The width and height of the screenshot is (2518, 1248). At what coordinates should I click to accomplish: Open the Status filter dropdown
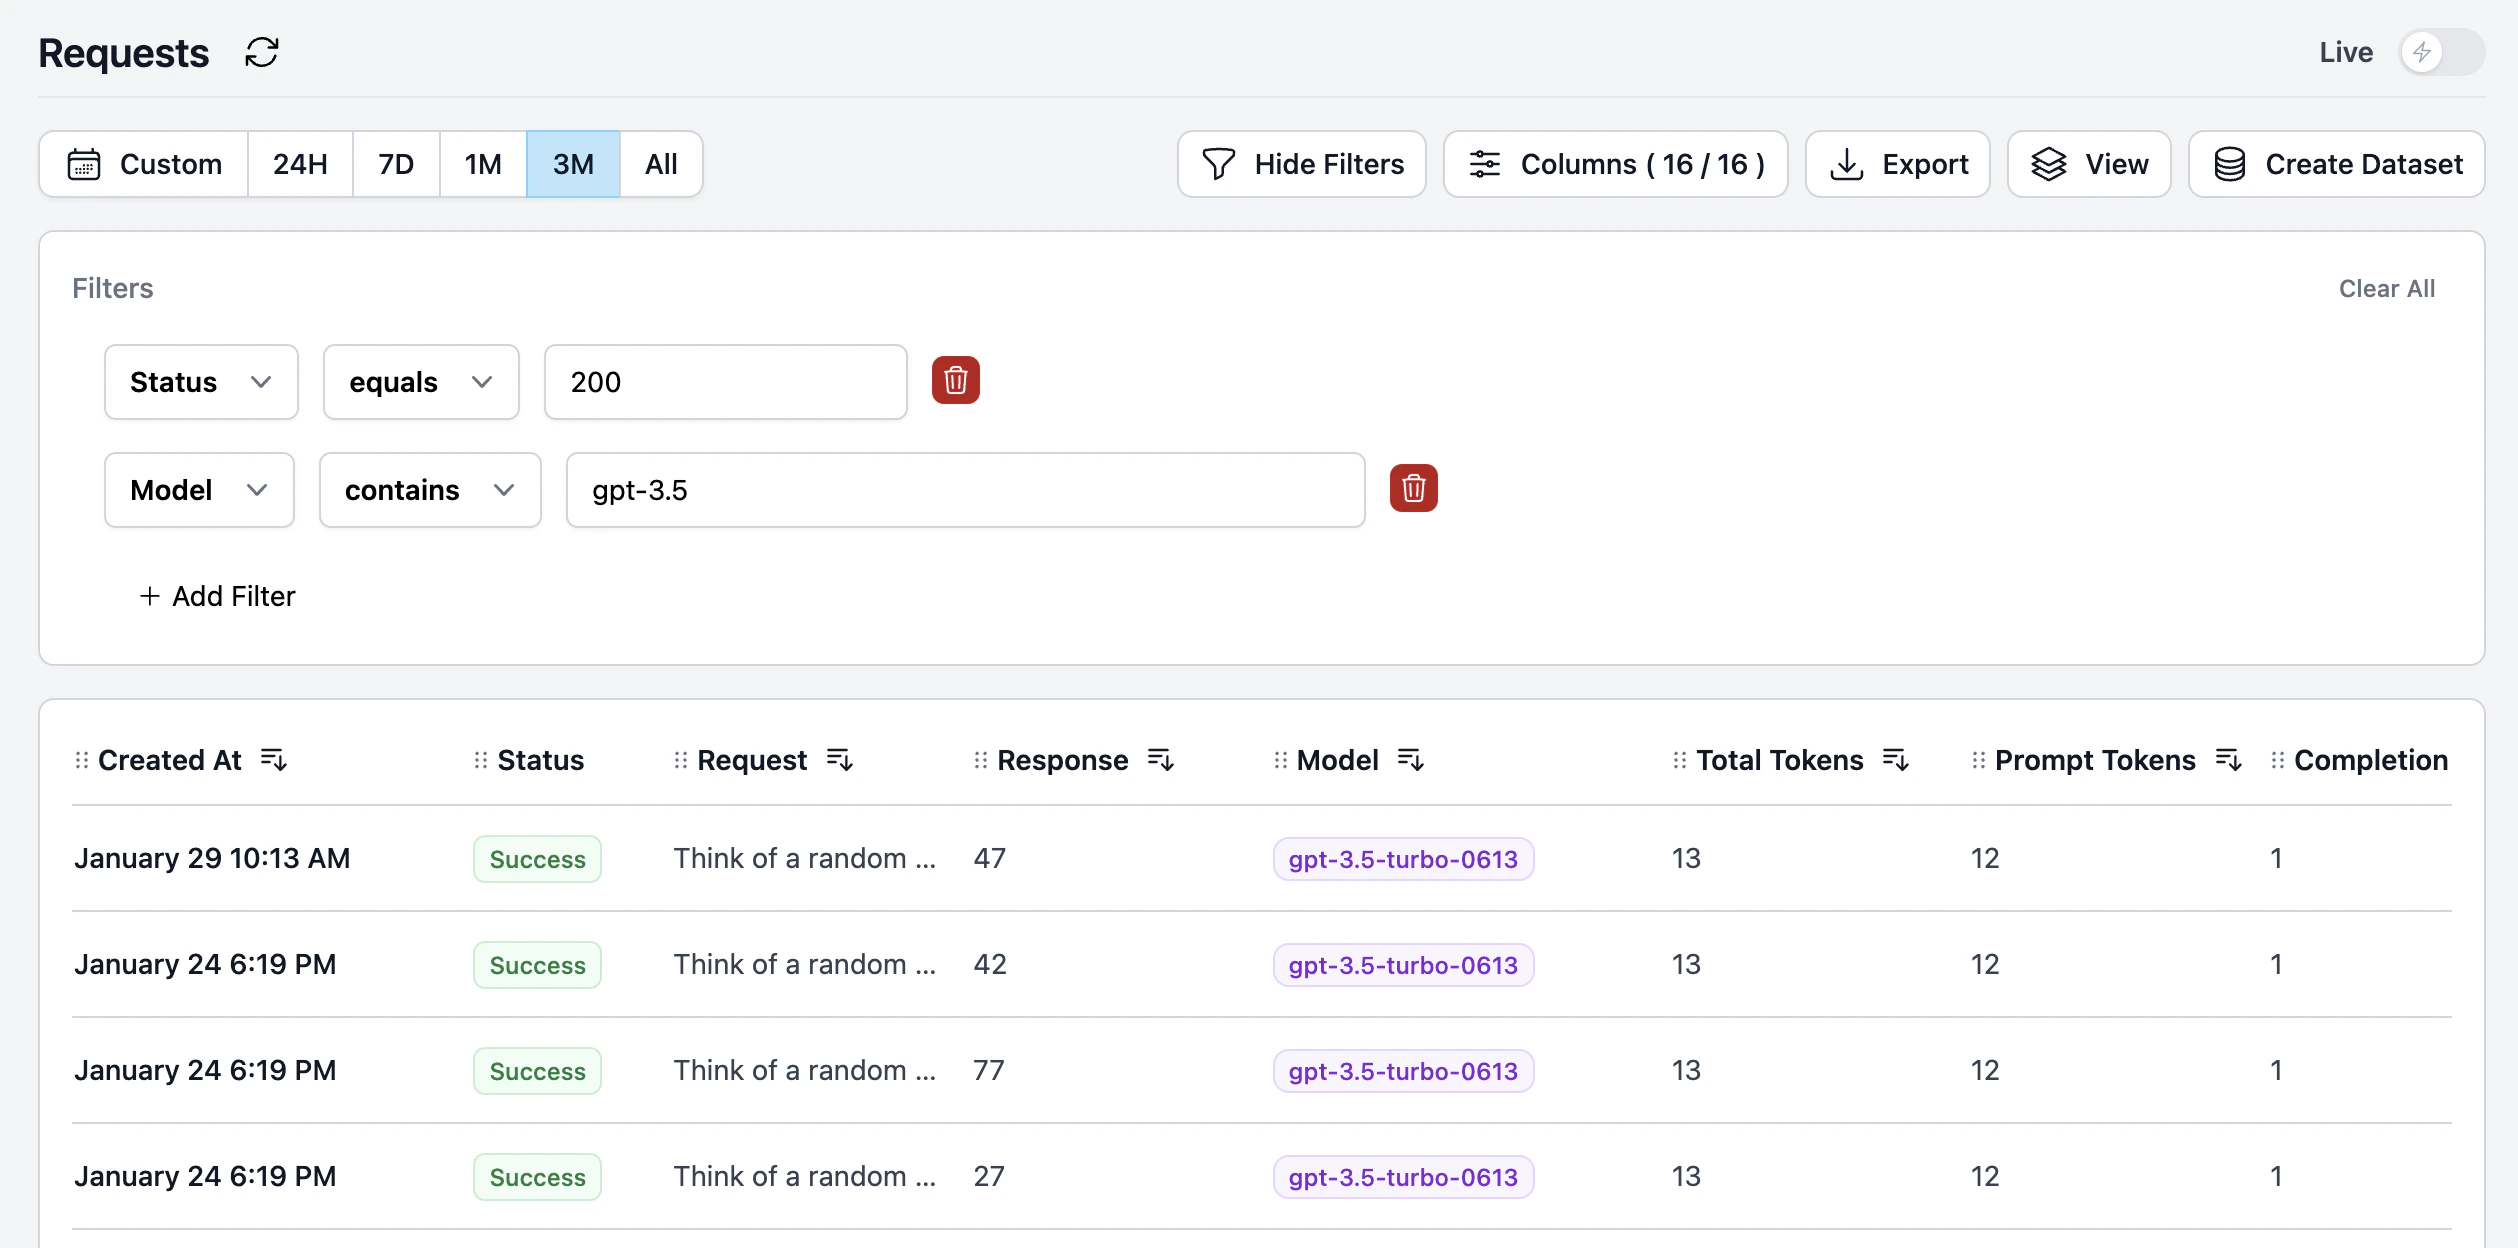click(200, 381)
